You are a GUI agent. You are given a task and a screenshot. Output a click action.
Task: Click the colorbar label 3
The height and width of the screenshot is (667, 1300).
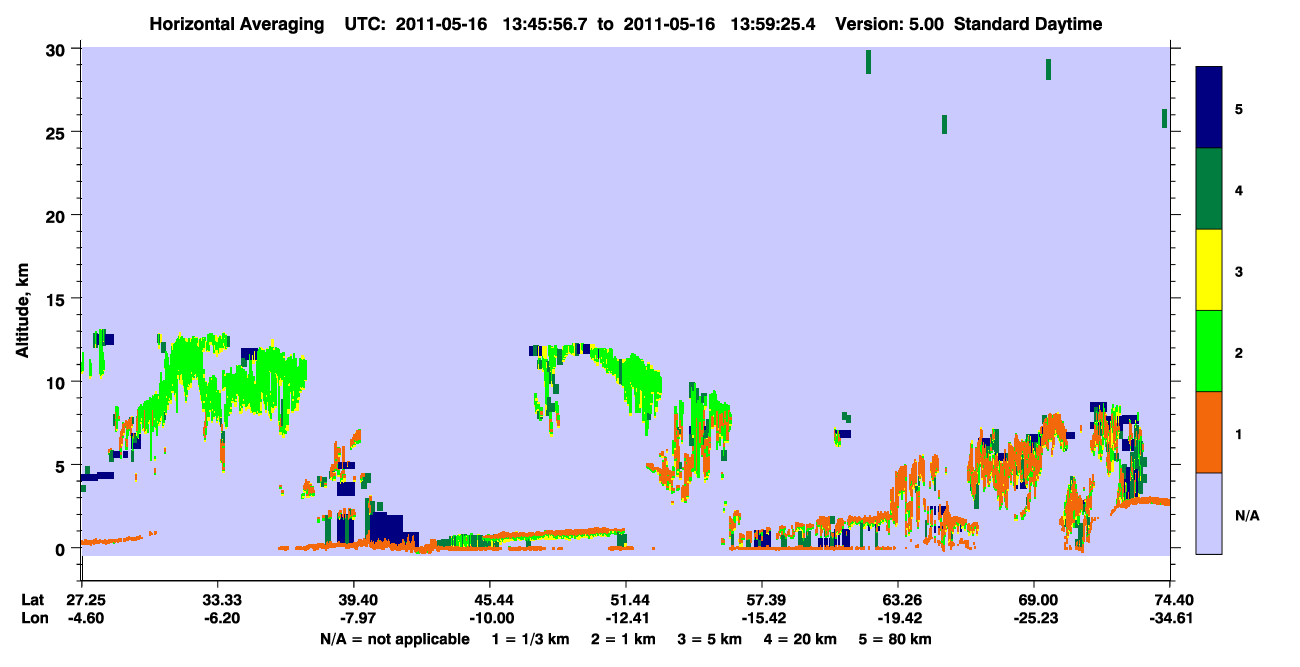coord(1238,271)
